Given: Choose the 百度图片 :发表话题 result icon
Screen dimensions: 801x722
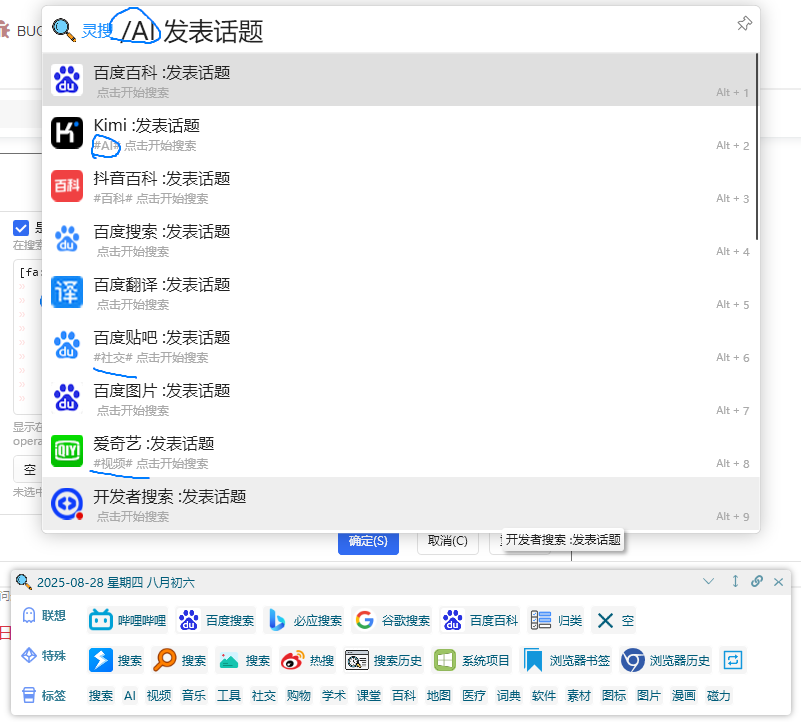Looking at the screenshot, I should tap(67, 398).
